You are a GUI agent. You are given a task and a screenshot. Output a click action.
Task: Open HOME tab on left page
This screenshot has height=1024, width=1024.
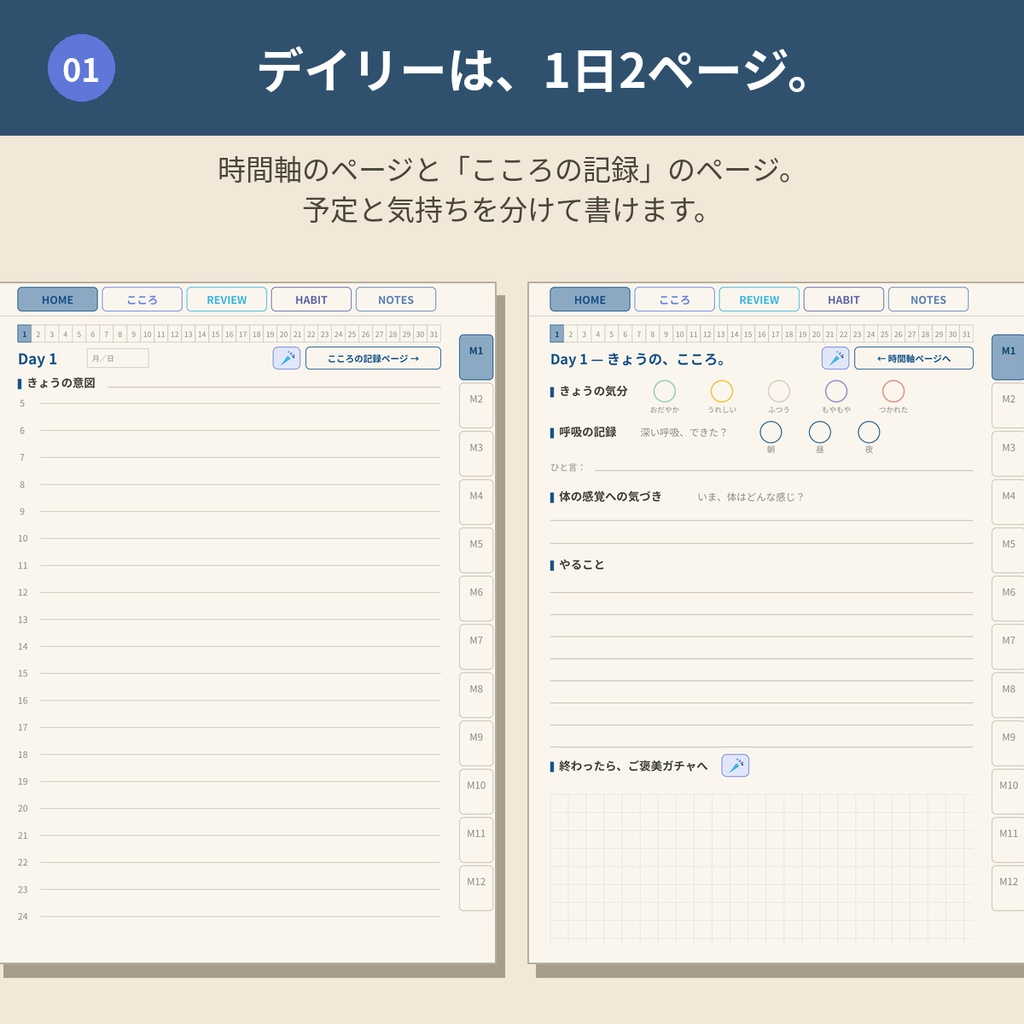[57, 300]
